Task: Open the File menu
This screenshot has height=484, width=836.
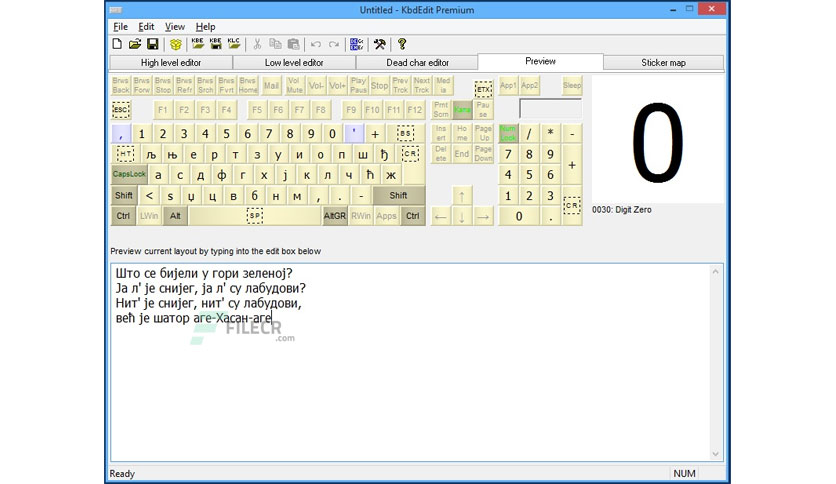Action: point(120,27)
